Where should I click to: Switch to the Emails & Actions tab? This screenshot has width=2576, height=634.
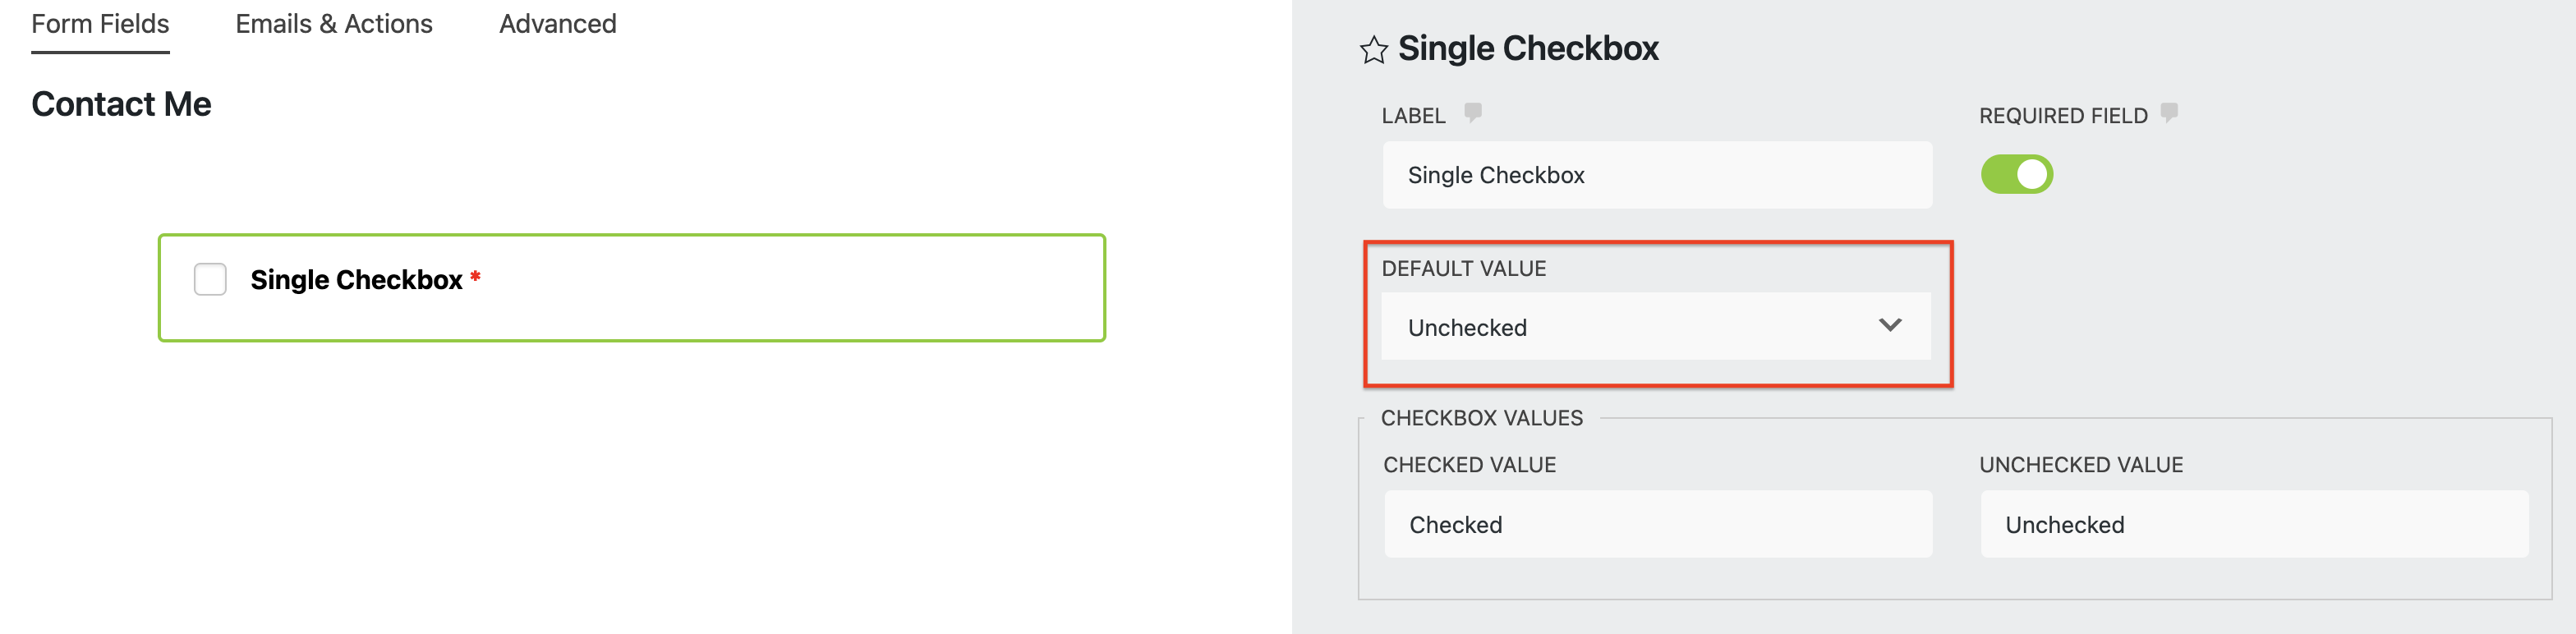point(333,23)
